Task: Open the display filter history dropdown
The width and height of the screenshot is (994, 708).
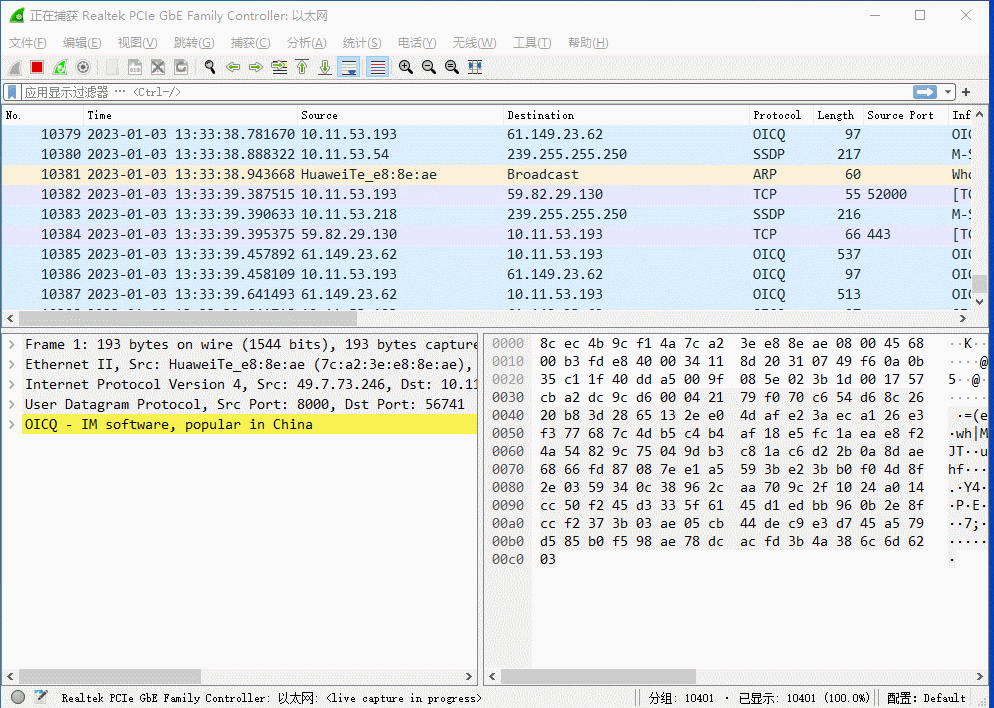Action: (948, 92)
